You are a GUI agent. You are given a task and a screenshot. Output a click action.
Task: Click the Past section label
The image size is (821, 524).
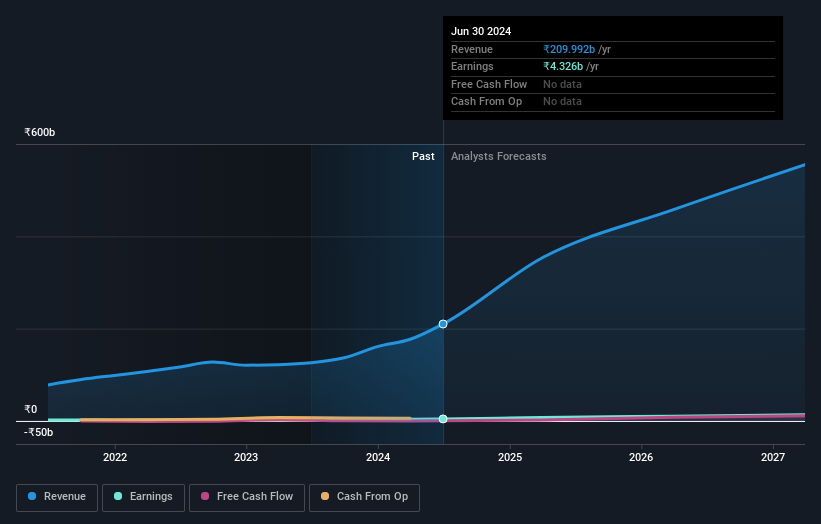(423, 157)
